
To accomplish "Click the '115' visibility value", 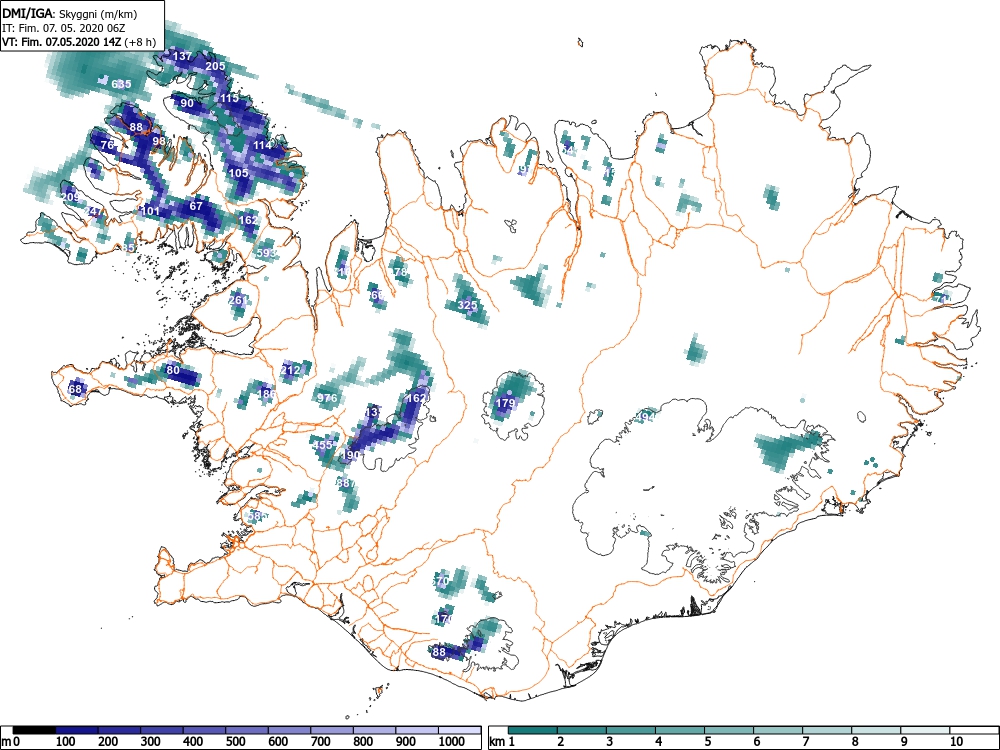I will (229, 98).
